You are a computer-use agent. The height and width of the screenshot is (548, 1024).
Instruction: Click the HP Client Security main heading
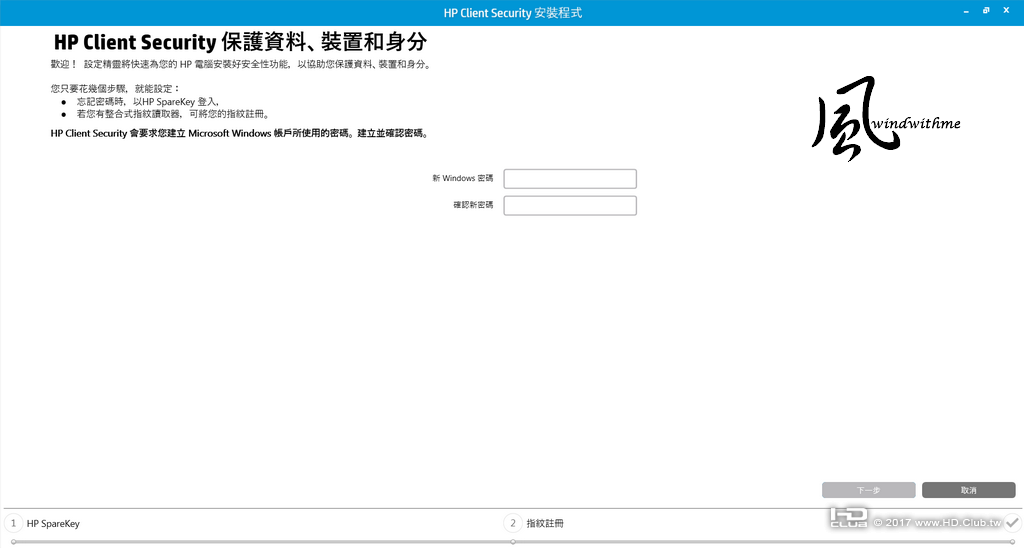point(240,42)
